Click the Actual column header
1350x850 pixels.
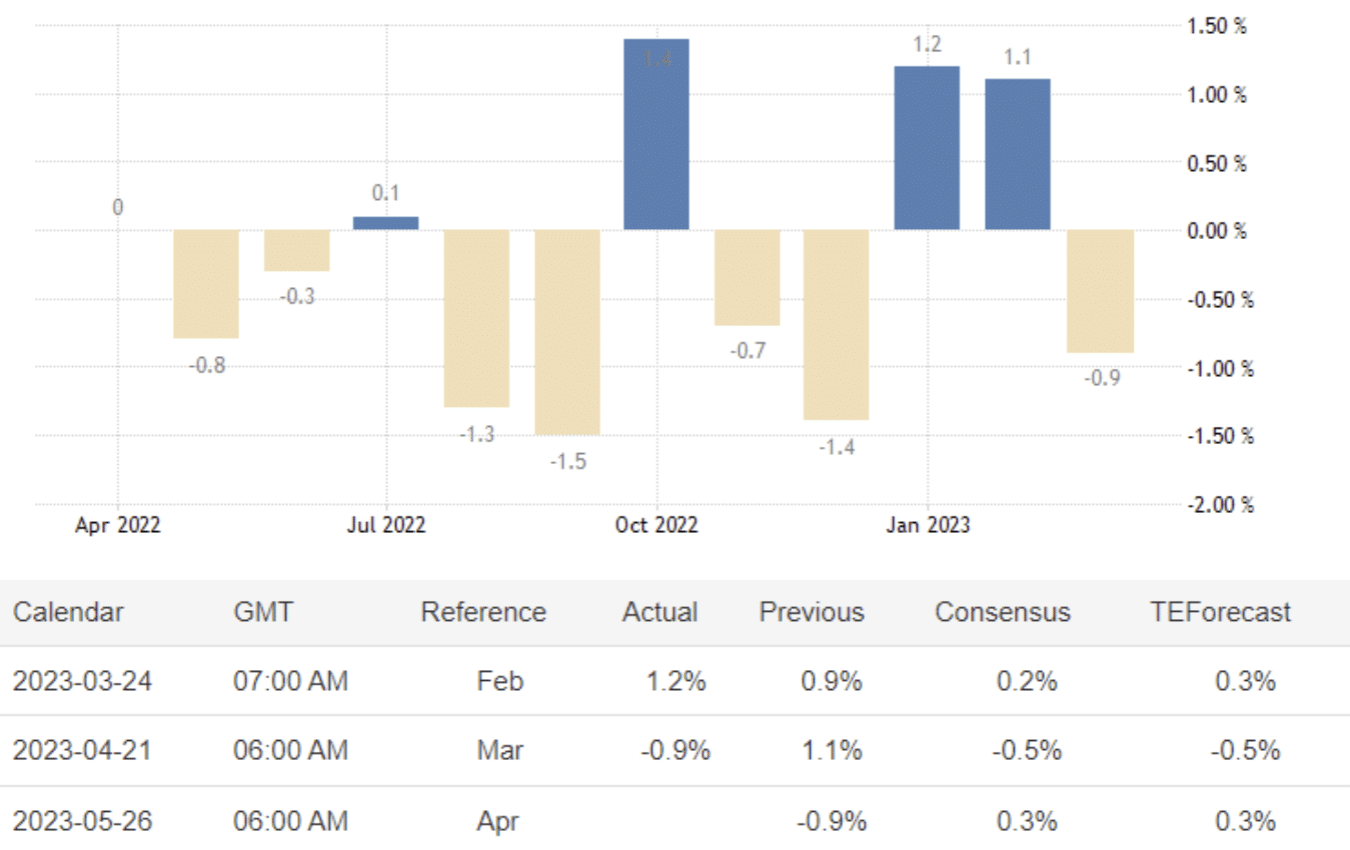(660, 612)
